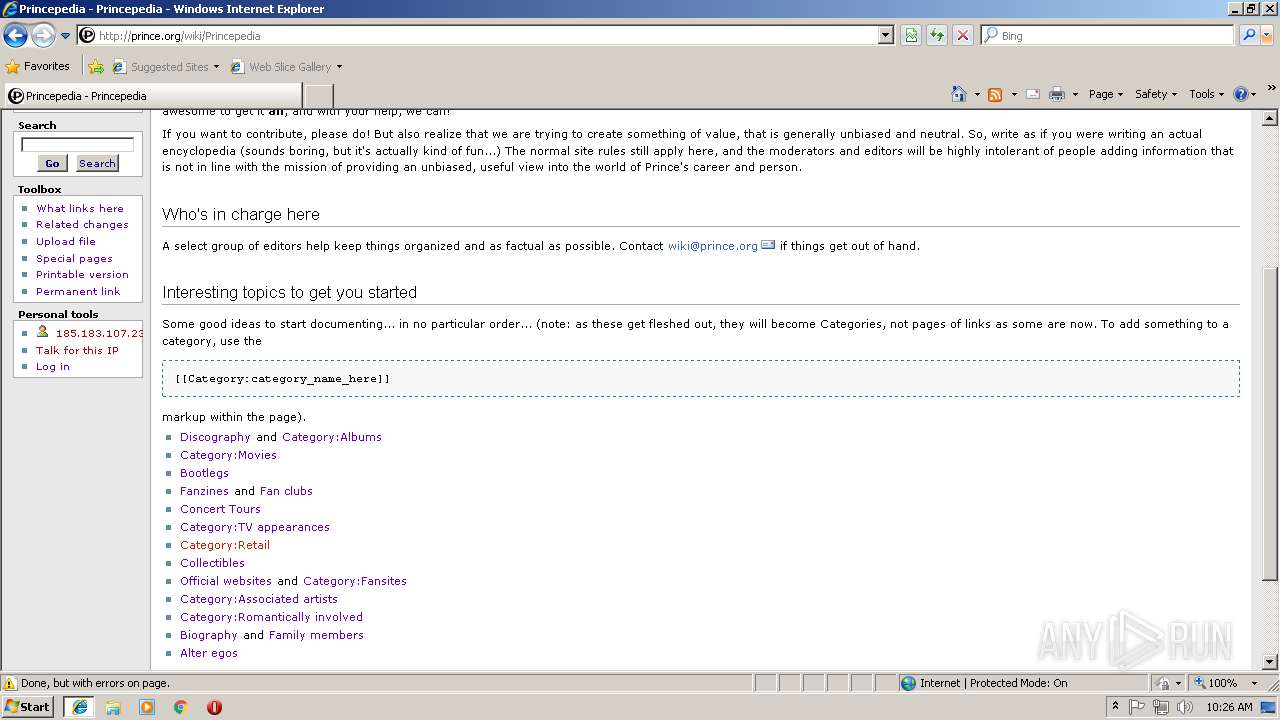Open the Fan clubs link
This screenshot has width=1280, height=720.
[286, 491]
